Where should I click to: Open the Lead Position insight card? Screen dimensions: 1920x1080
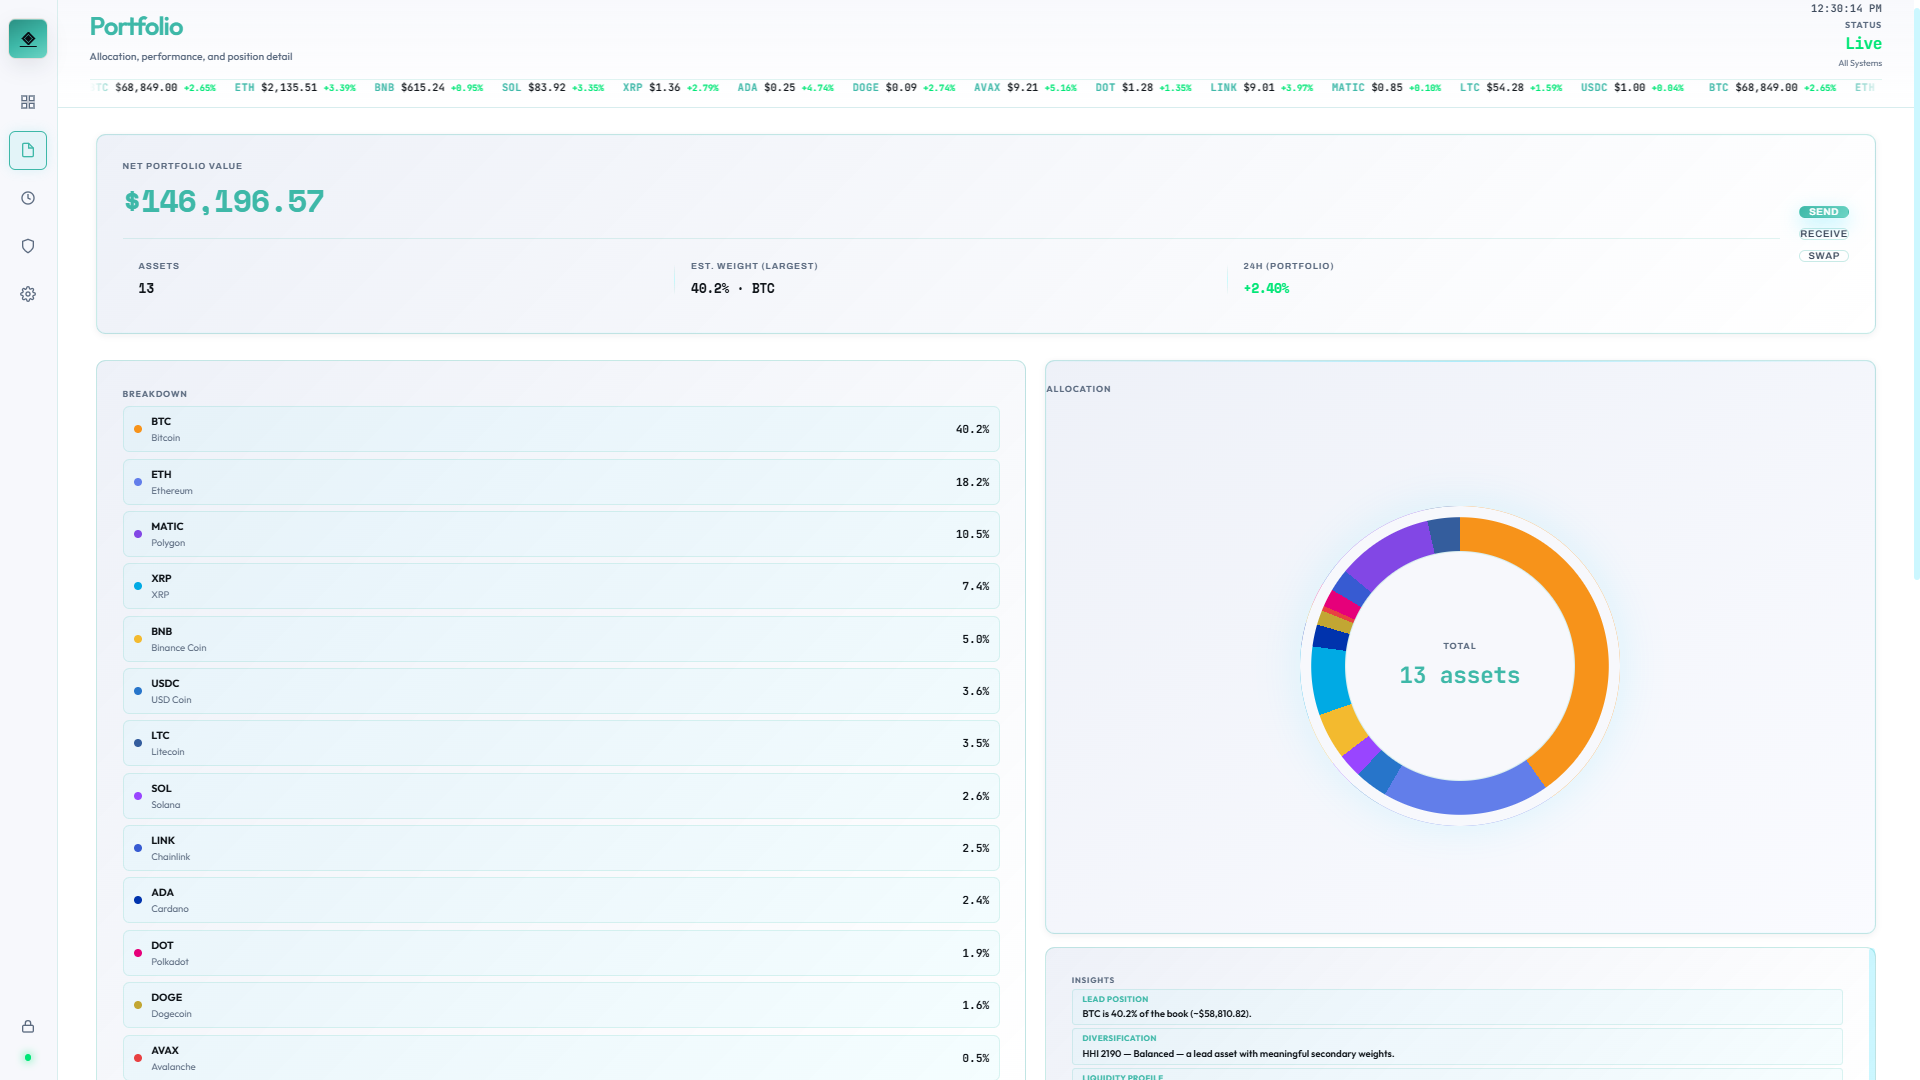(x=1458, y=1006)
